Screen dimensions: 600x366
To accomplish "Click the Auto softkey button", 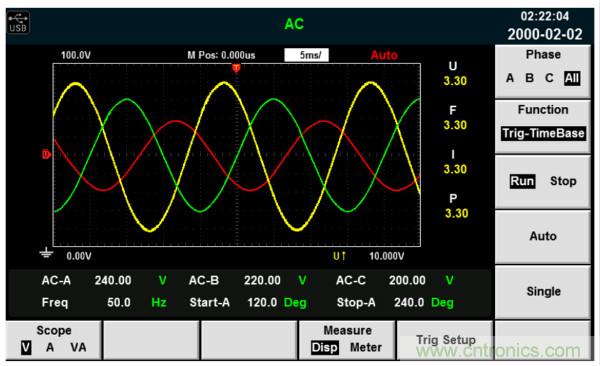I will 543,236.
